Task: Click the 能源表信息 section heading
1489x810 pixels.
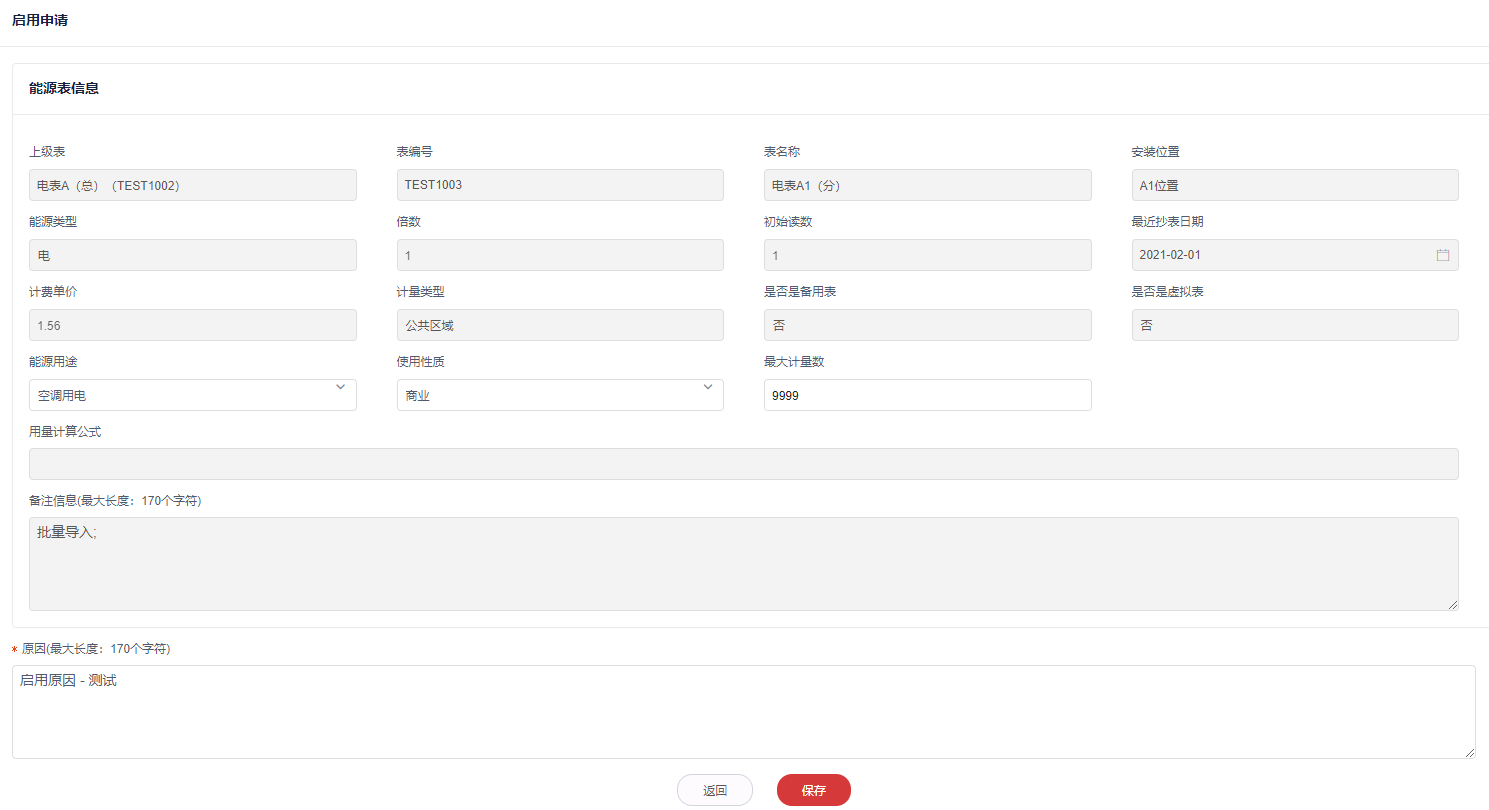Action: tap(64, 88)
